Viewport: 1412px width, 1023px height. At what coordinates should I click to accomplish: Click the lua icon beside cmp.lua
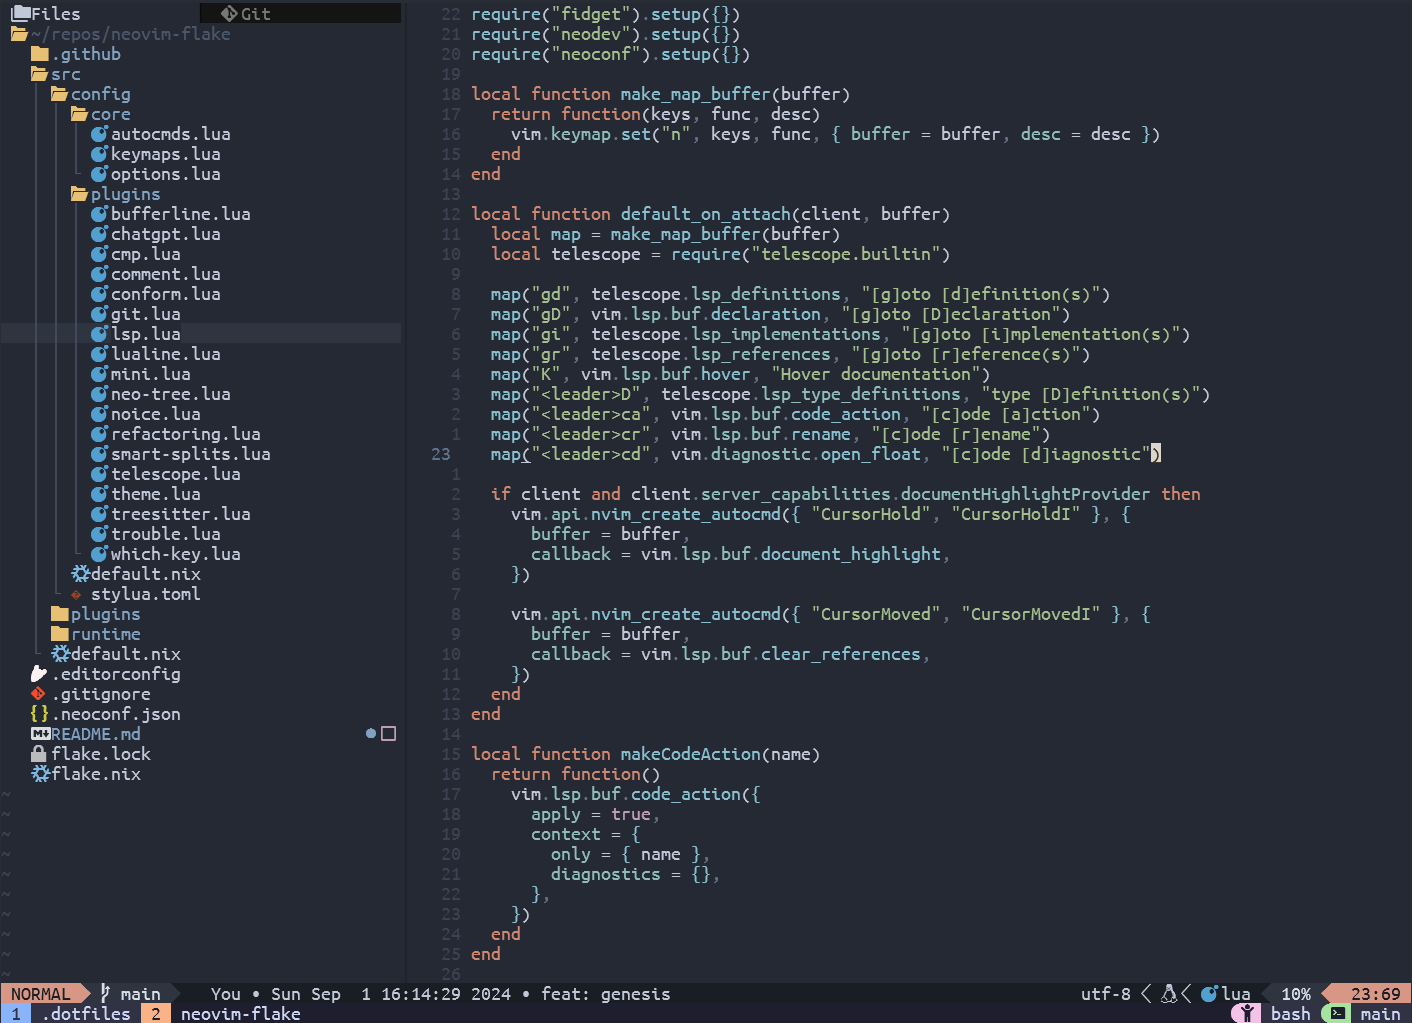click(x=100, y=254)
